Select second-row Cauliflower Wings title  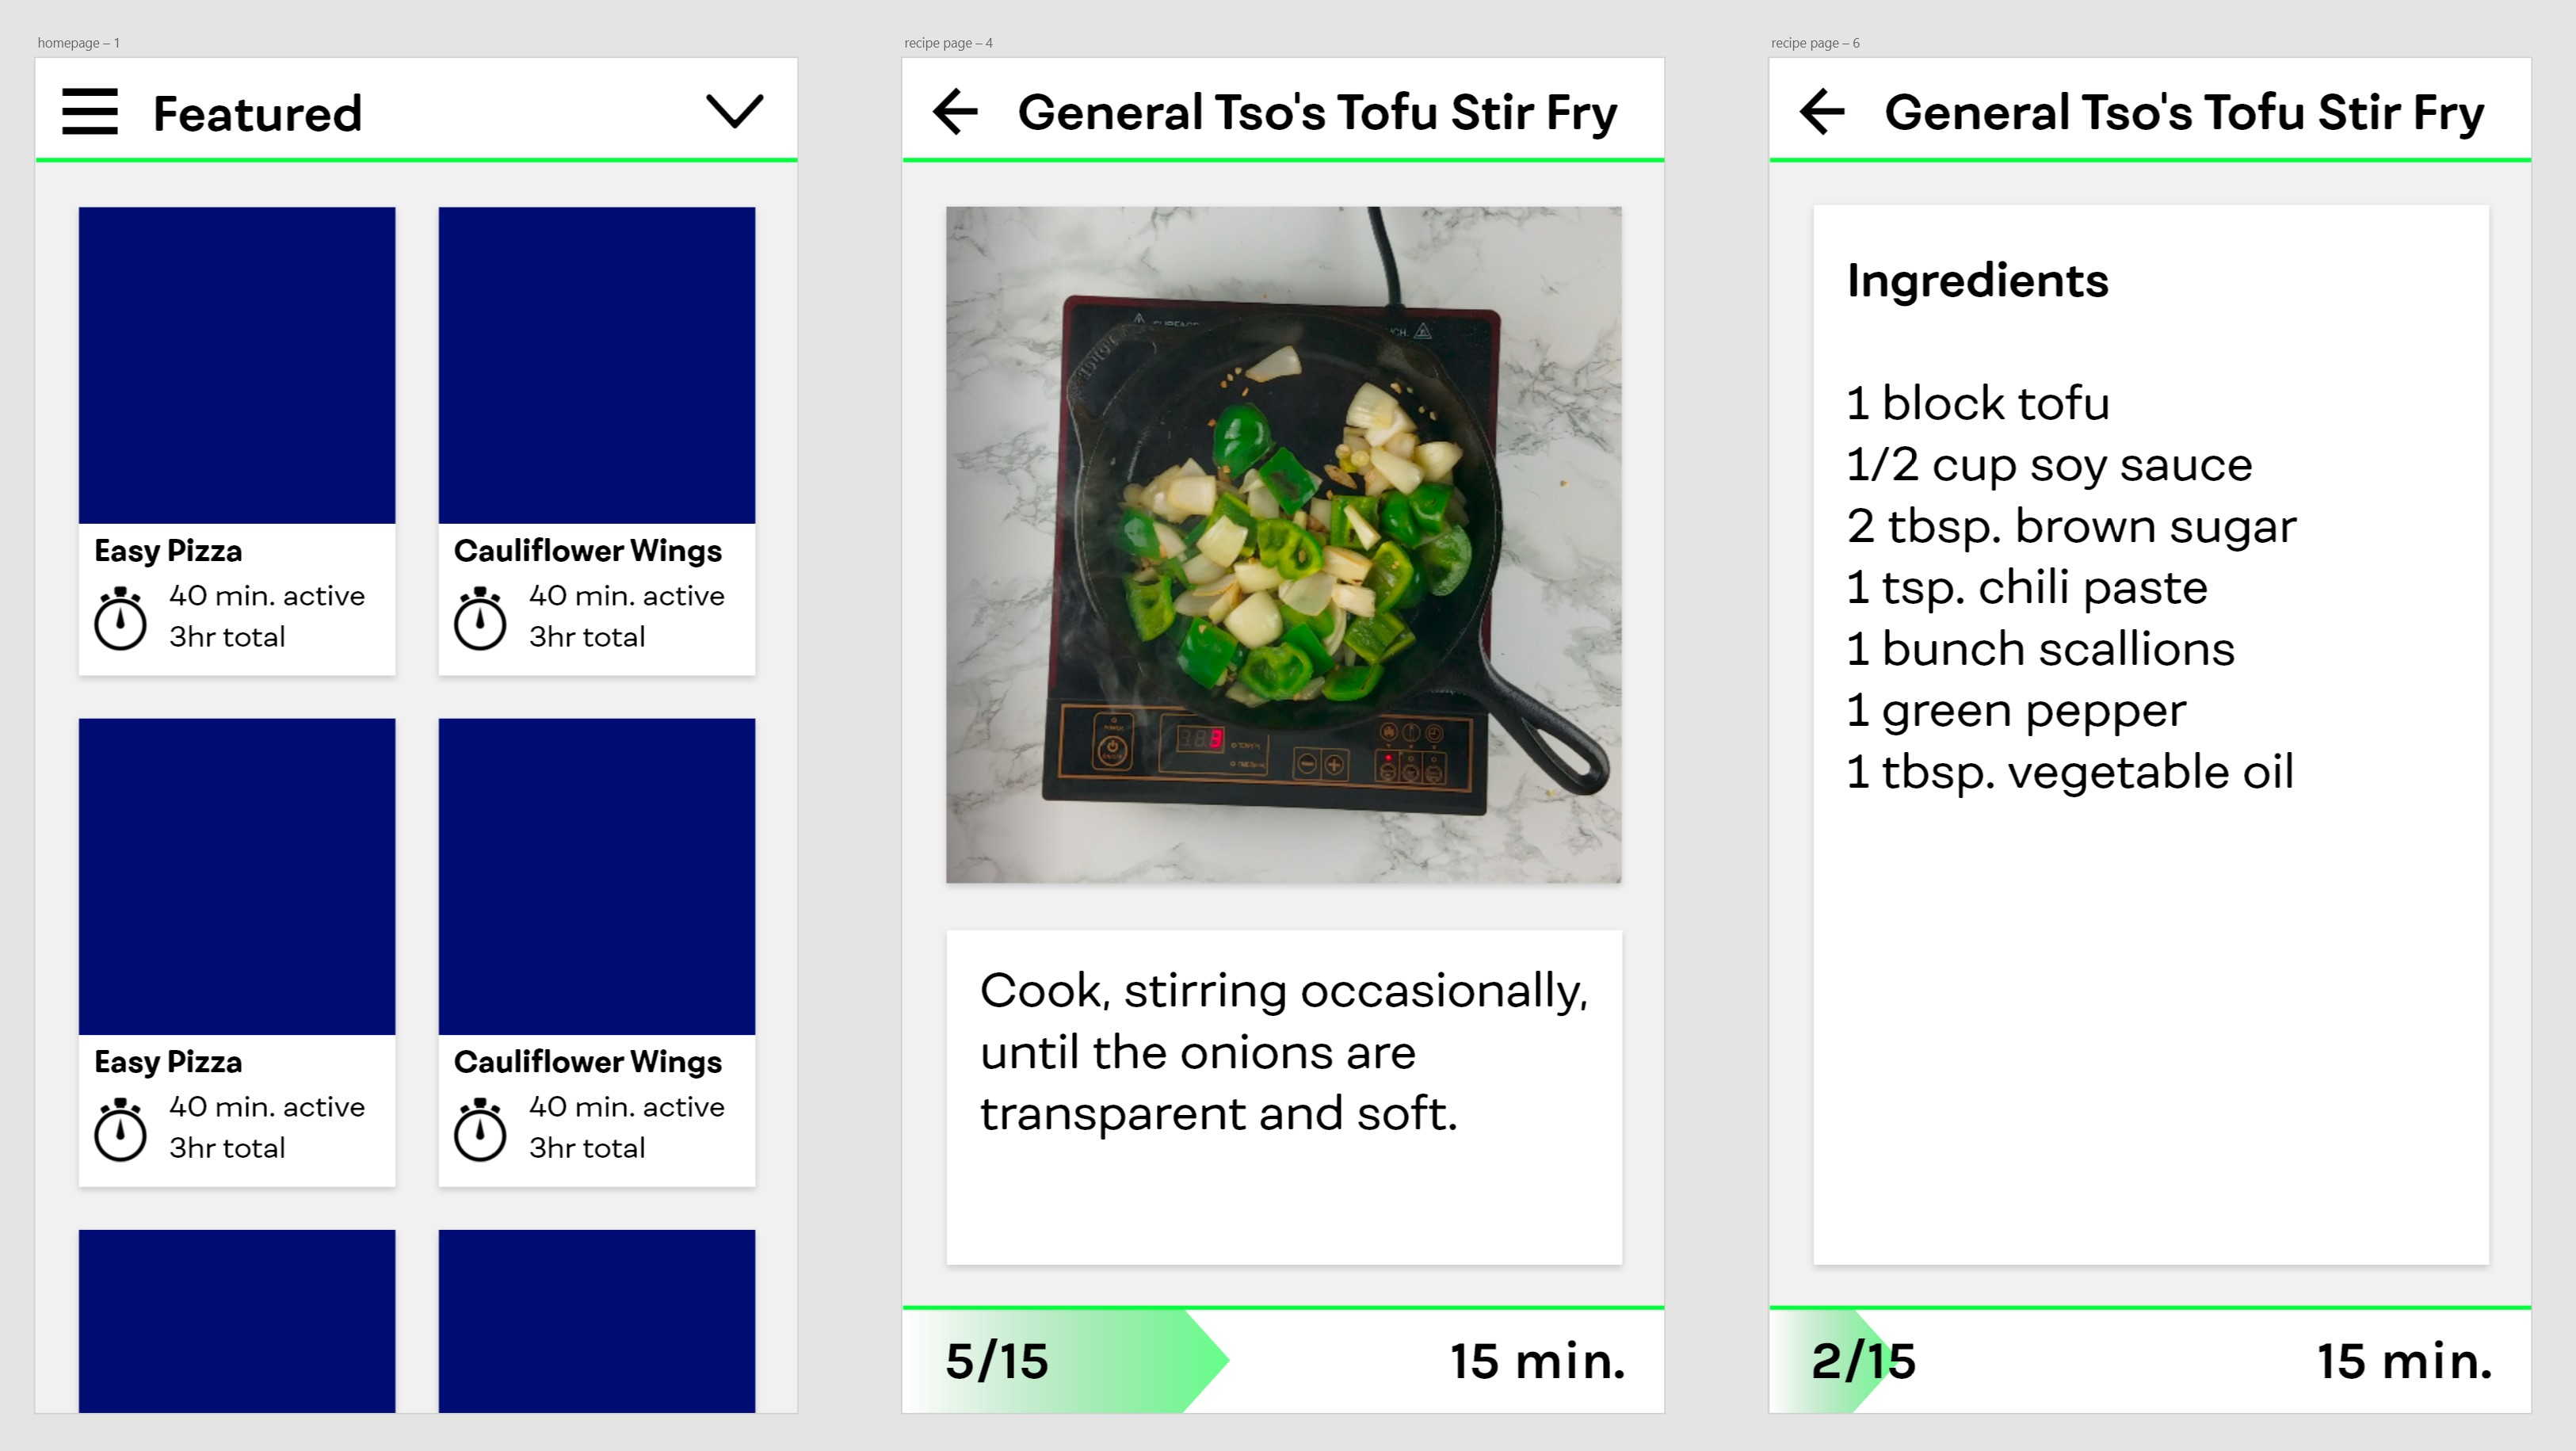[588, 1062]
